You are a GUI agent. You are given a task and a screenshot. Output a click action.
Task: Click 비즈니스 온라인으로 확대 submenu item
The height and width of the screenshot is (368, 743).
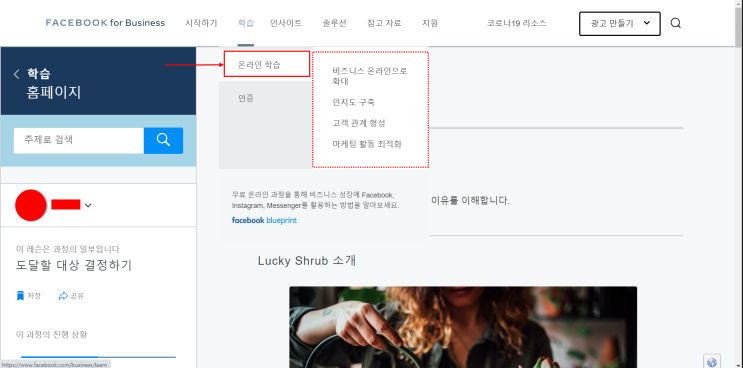tap(370, 76)
